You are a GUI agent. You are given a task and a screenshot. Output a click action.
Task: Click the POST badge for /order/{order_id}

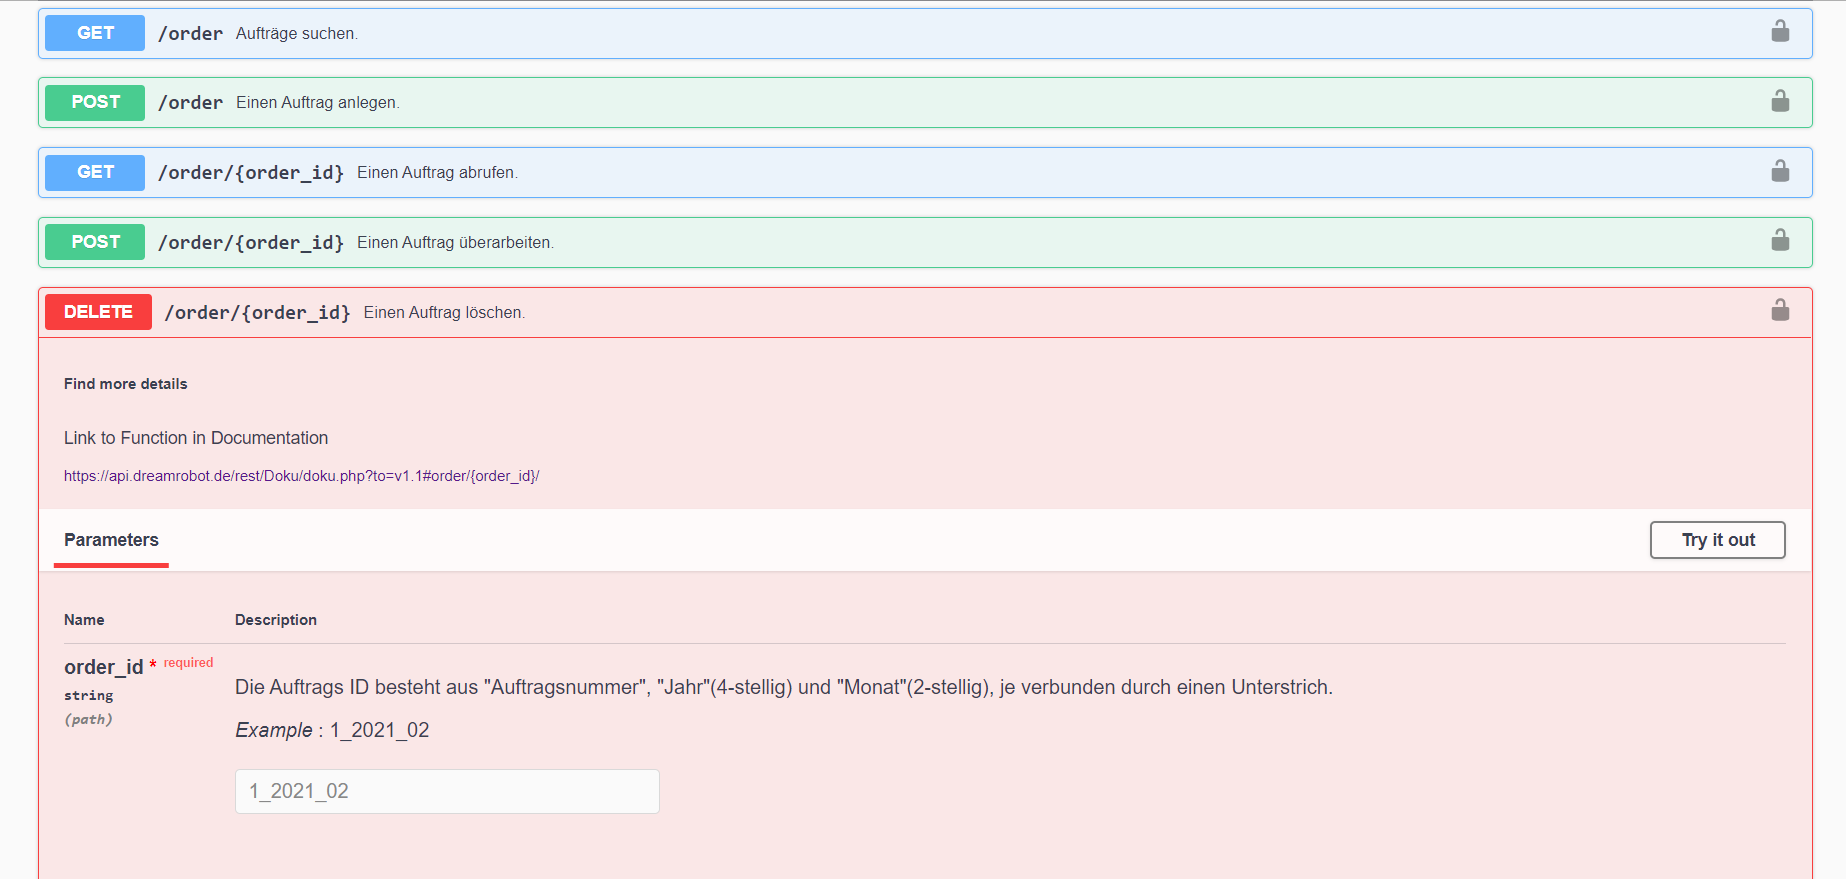click(95, 242)
